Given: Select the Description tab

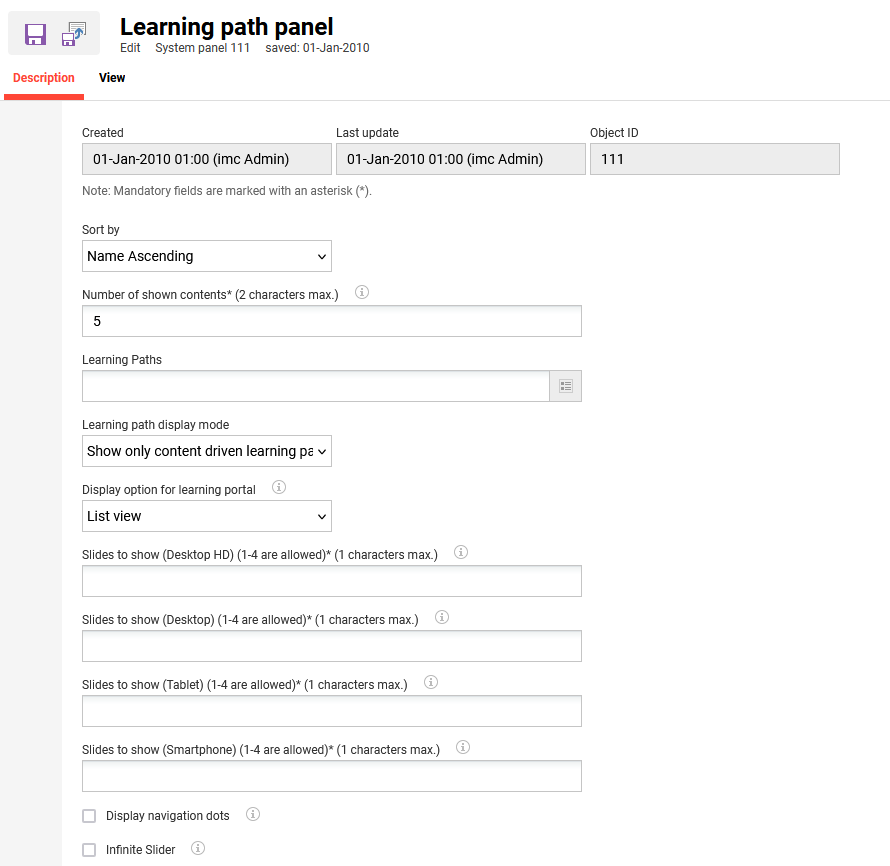Looking at the screenshot, I should pos(44,78).
